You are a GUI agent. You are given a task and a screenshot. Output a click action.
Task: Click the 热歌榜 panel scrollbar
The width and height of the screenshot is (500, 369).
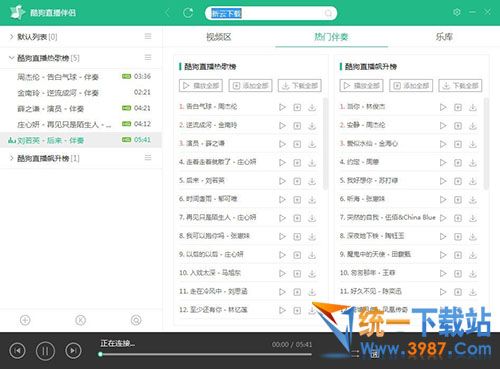click(x=325, y=144)
